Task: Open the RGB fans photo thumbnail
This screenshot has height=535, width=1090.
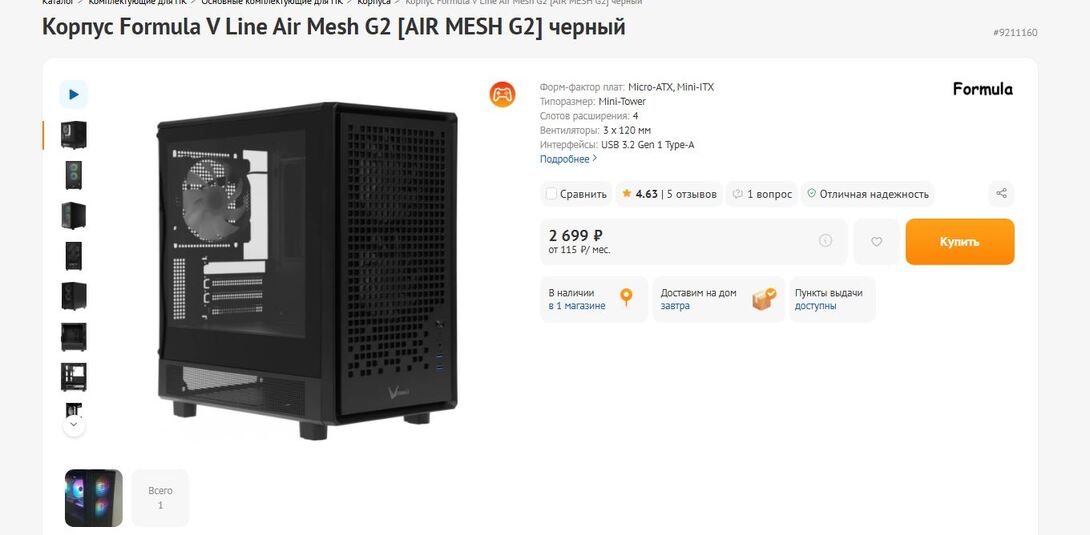Action: 94,497
